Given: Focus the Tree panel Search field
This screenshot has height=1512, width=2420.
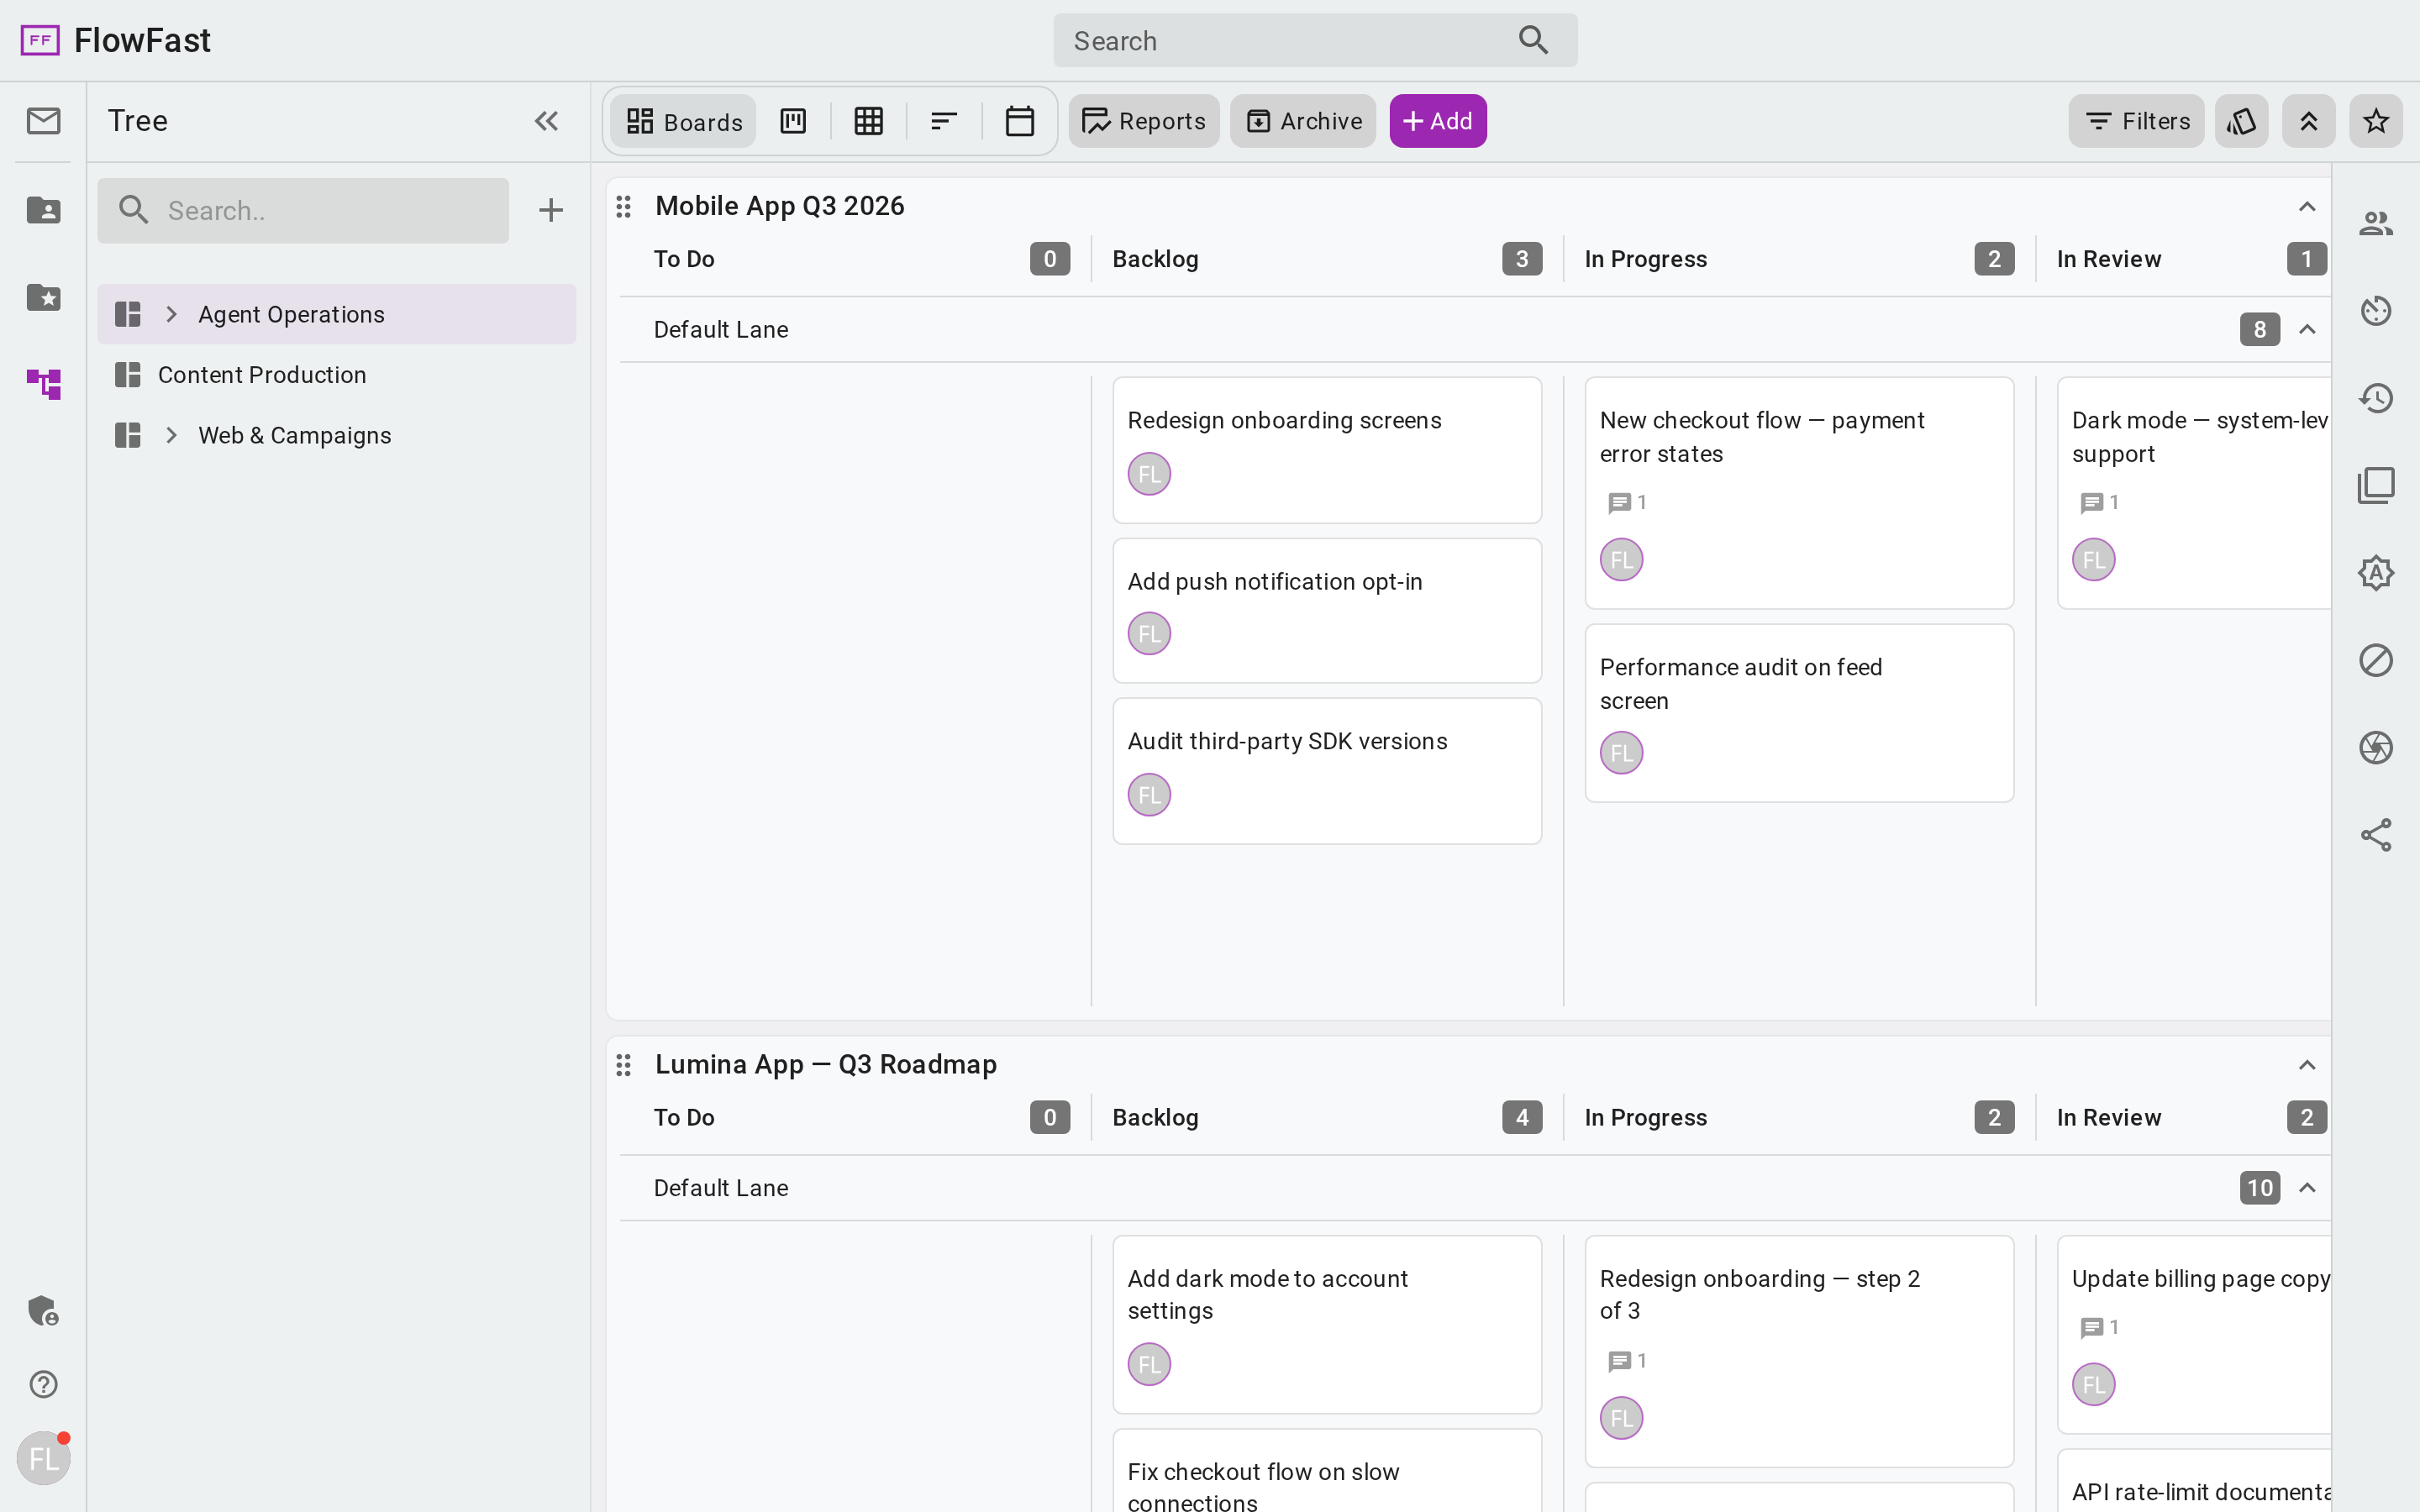Looking at the screenshot, I should (303, 210).
